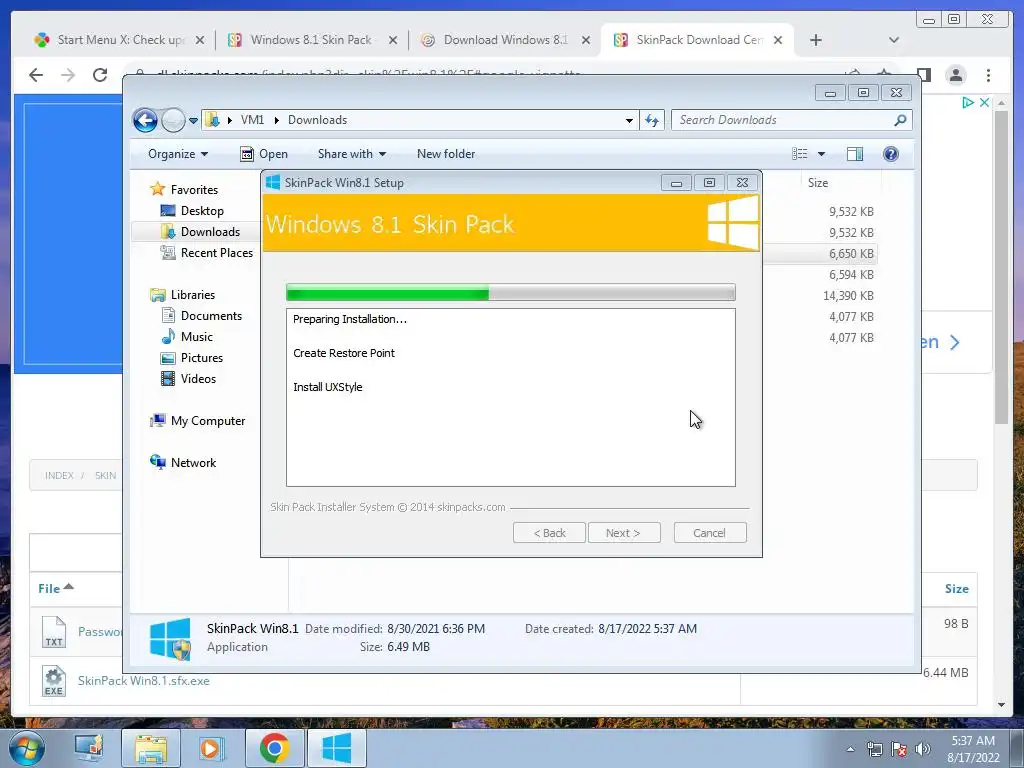Click the volume speaker tray icon
Image resolution: width=1024 pixels, height=768 pixels.
[x=923, y=749]
